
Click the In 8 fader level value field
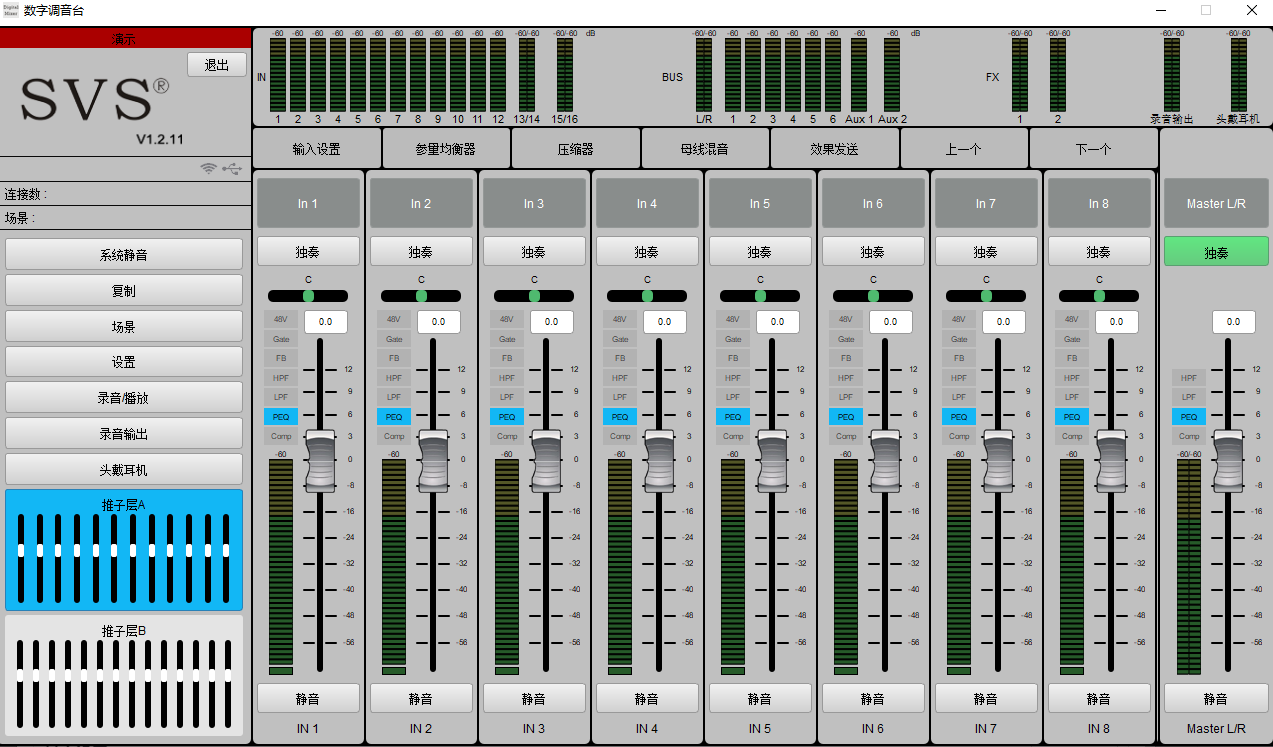(1116, 322)
